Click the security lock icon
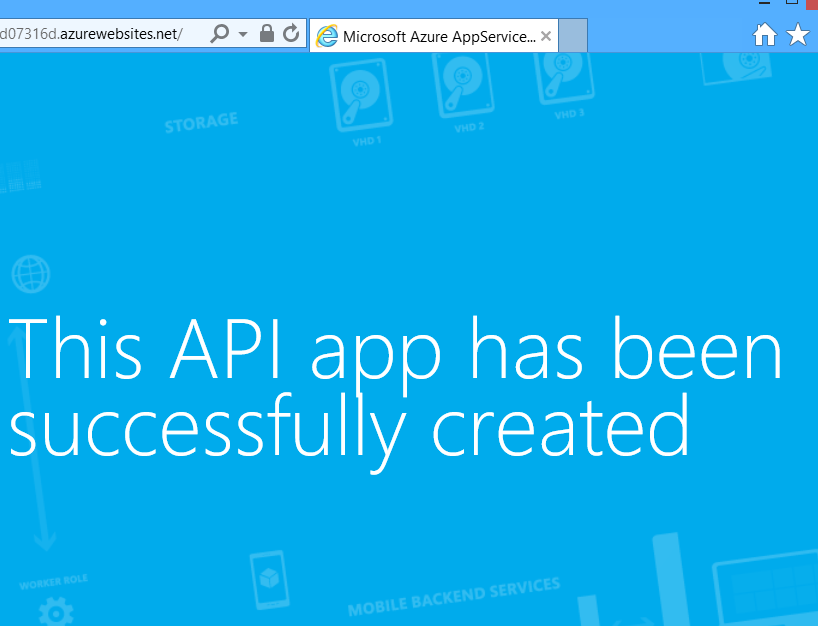This screenshot has width=818, height=626. coord(267,34)
